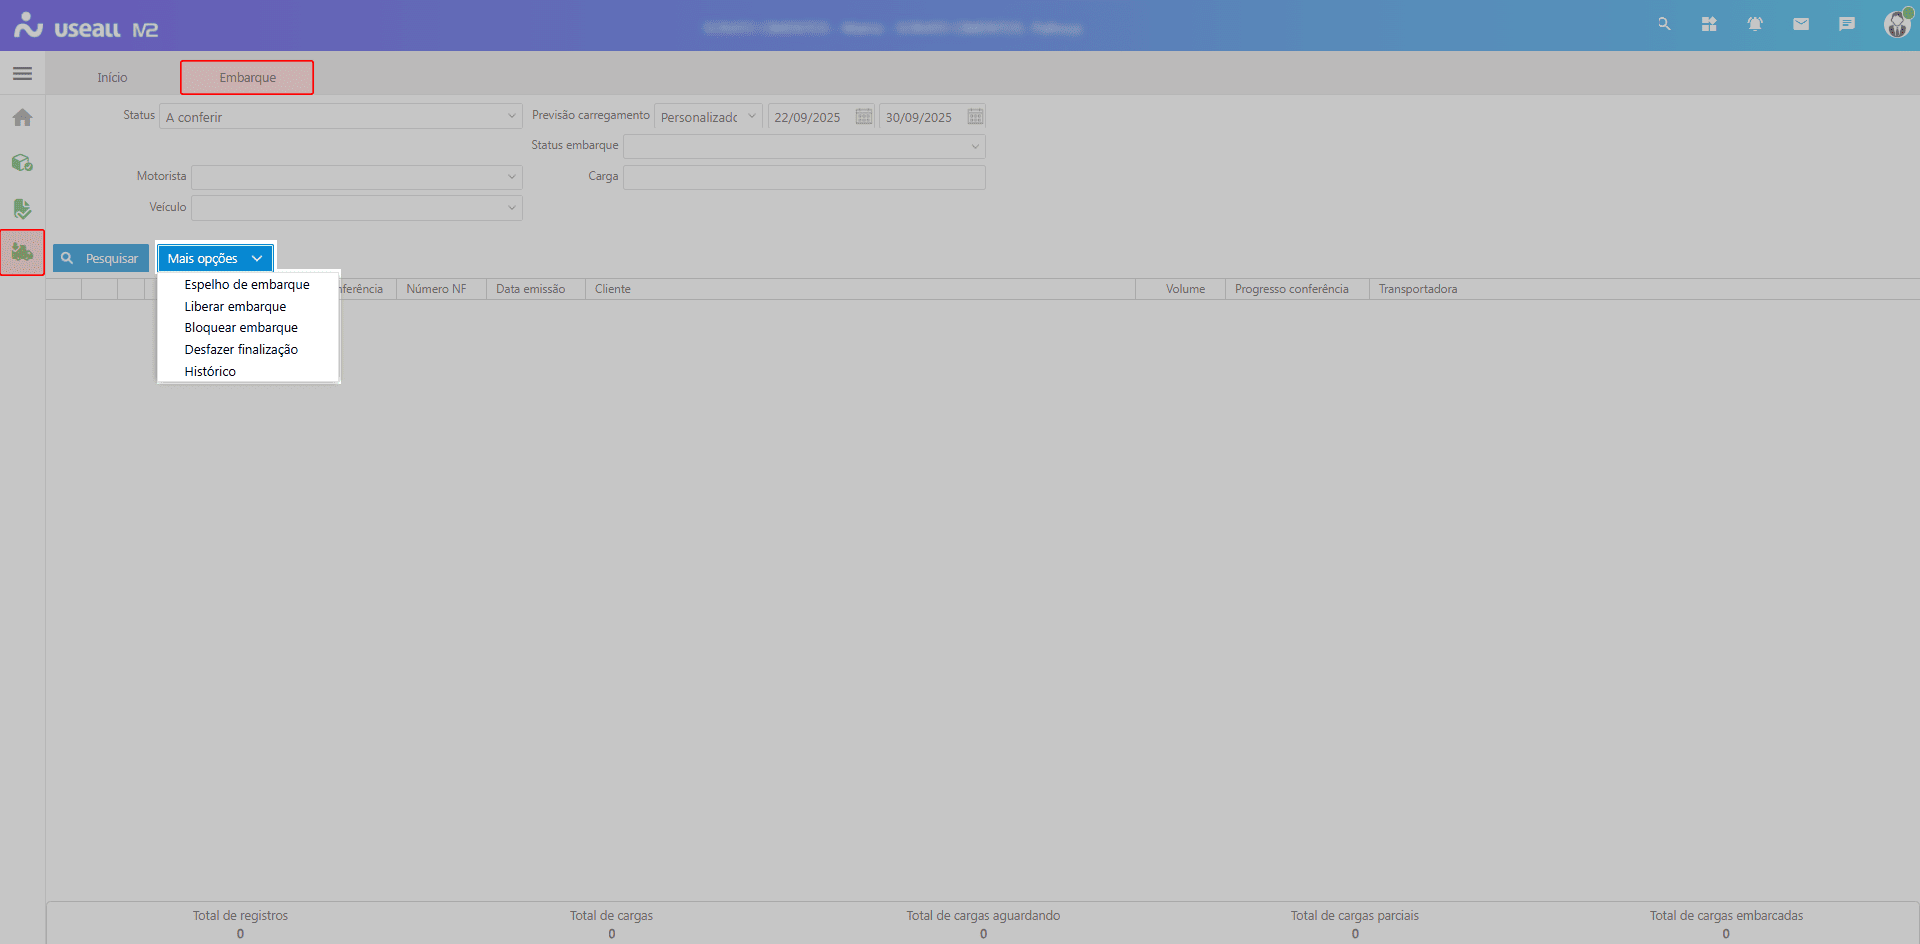The image size is (1920, 944).
Task: Open the chat messages icon
Action: (1847, 24)
